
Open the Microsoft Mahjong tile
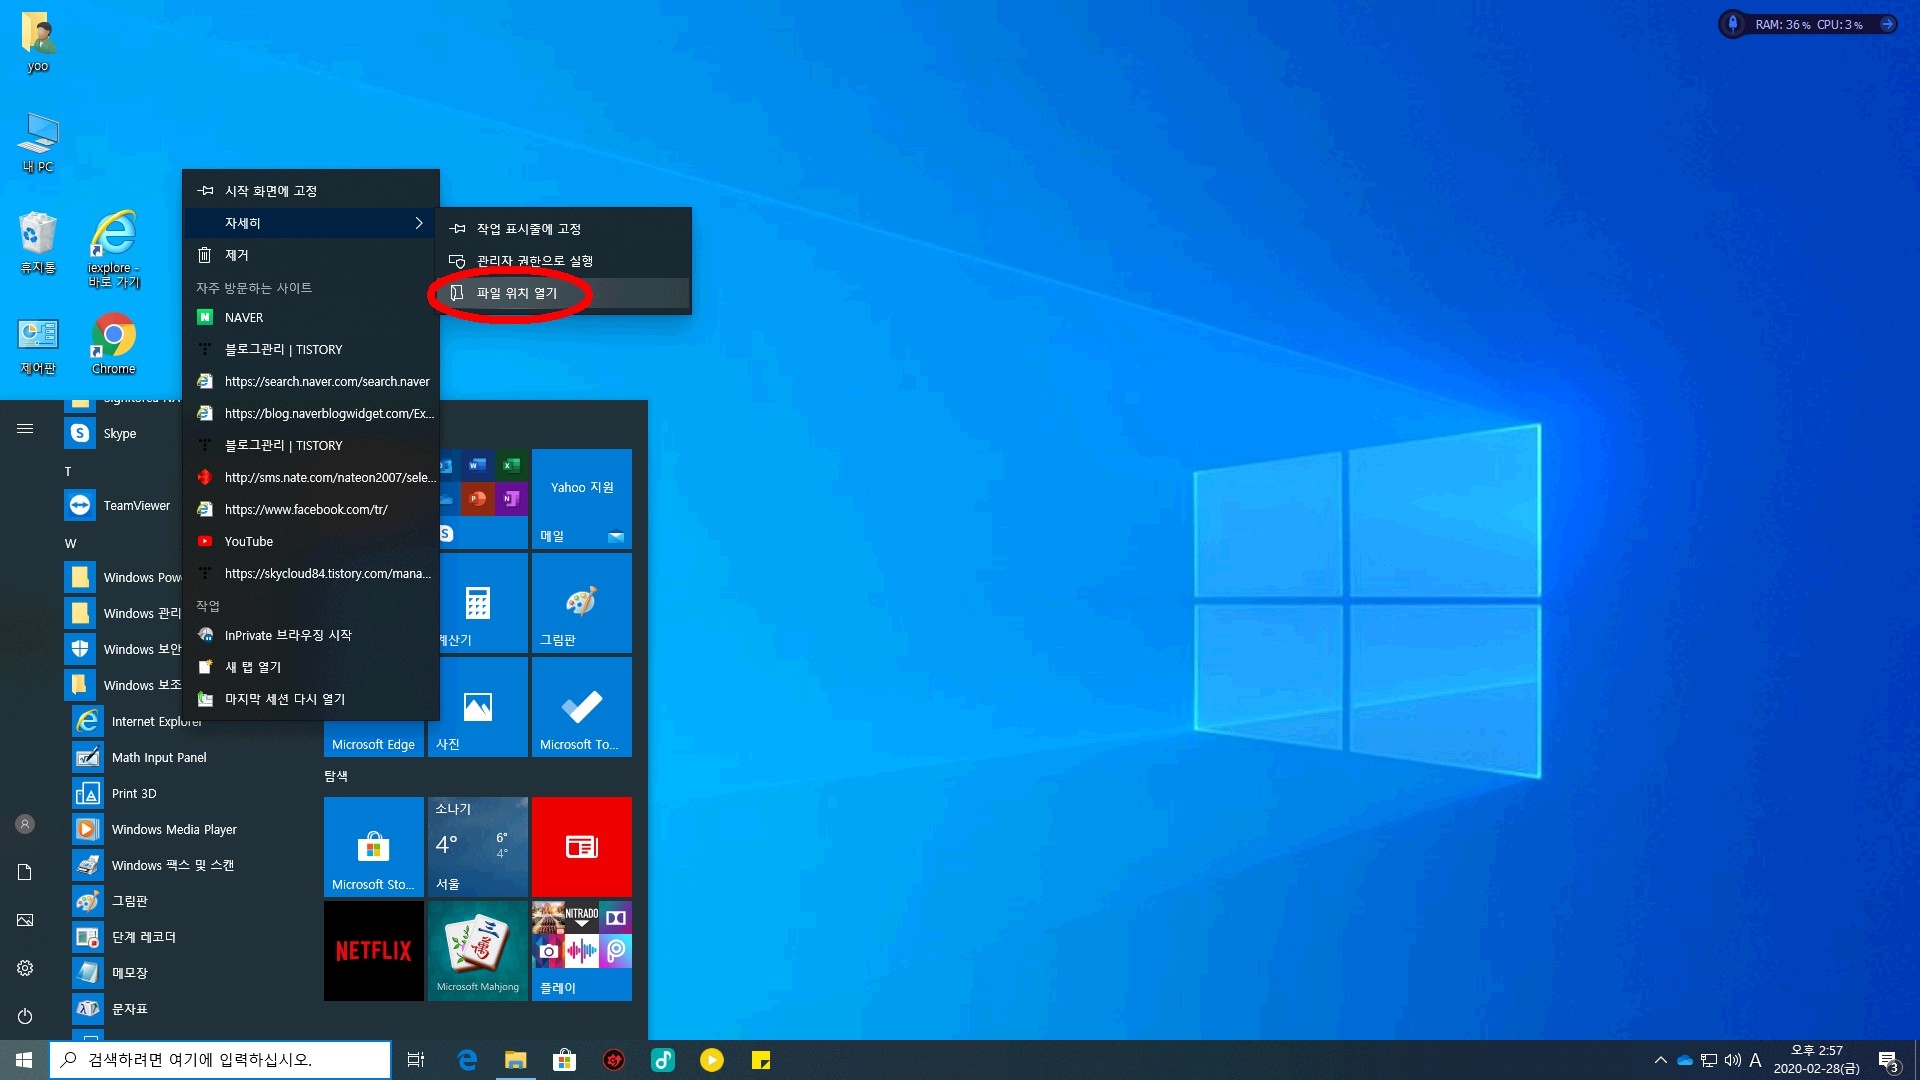pos(477,950)
